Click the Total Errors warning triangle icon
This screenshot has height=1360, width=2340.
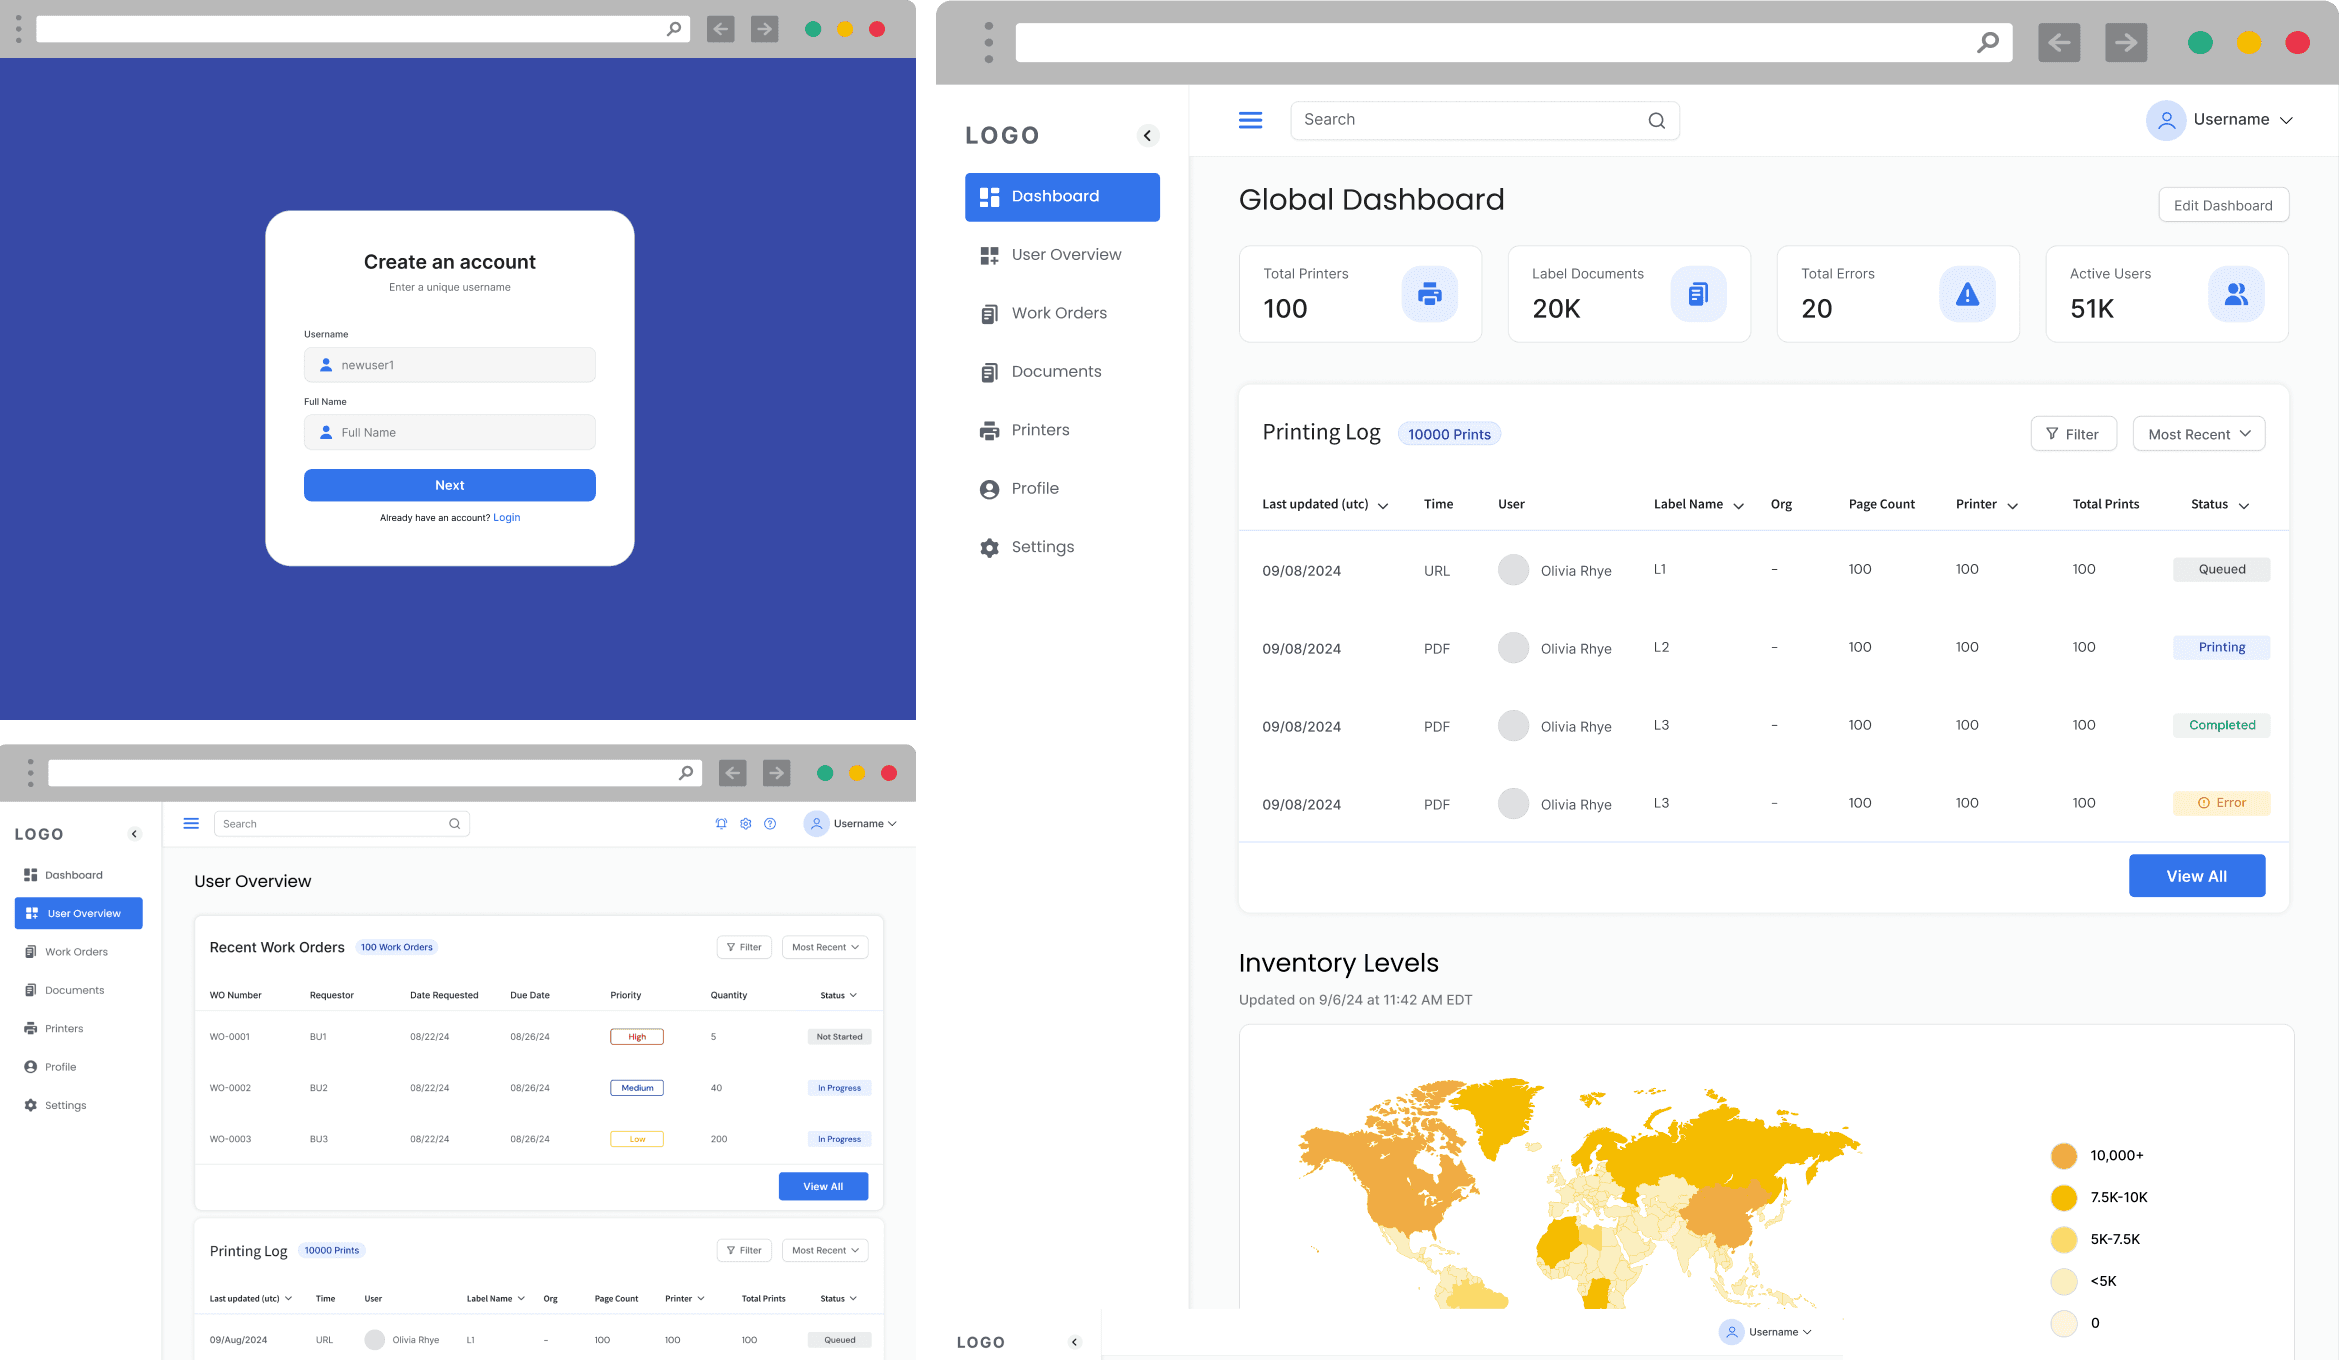[x=1967, y=294]
